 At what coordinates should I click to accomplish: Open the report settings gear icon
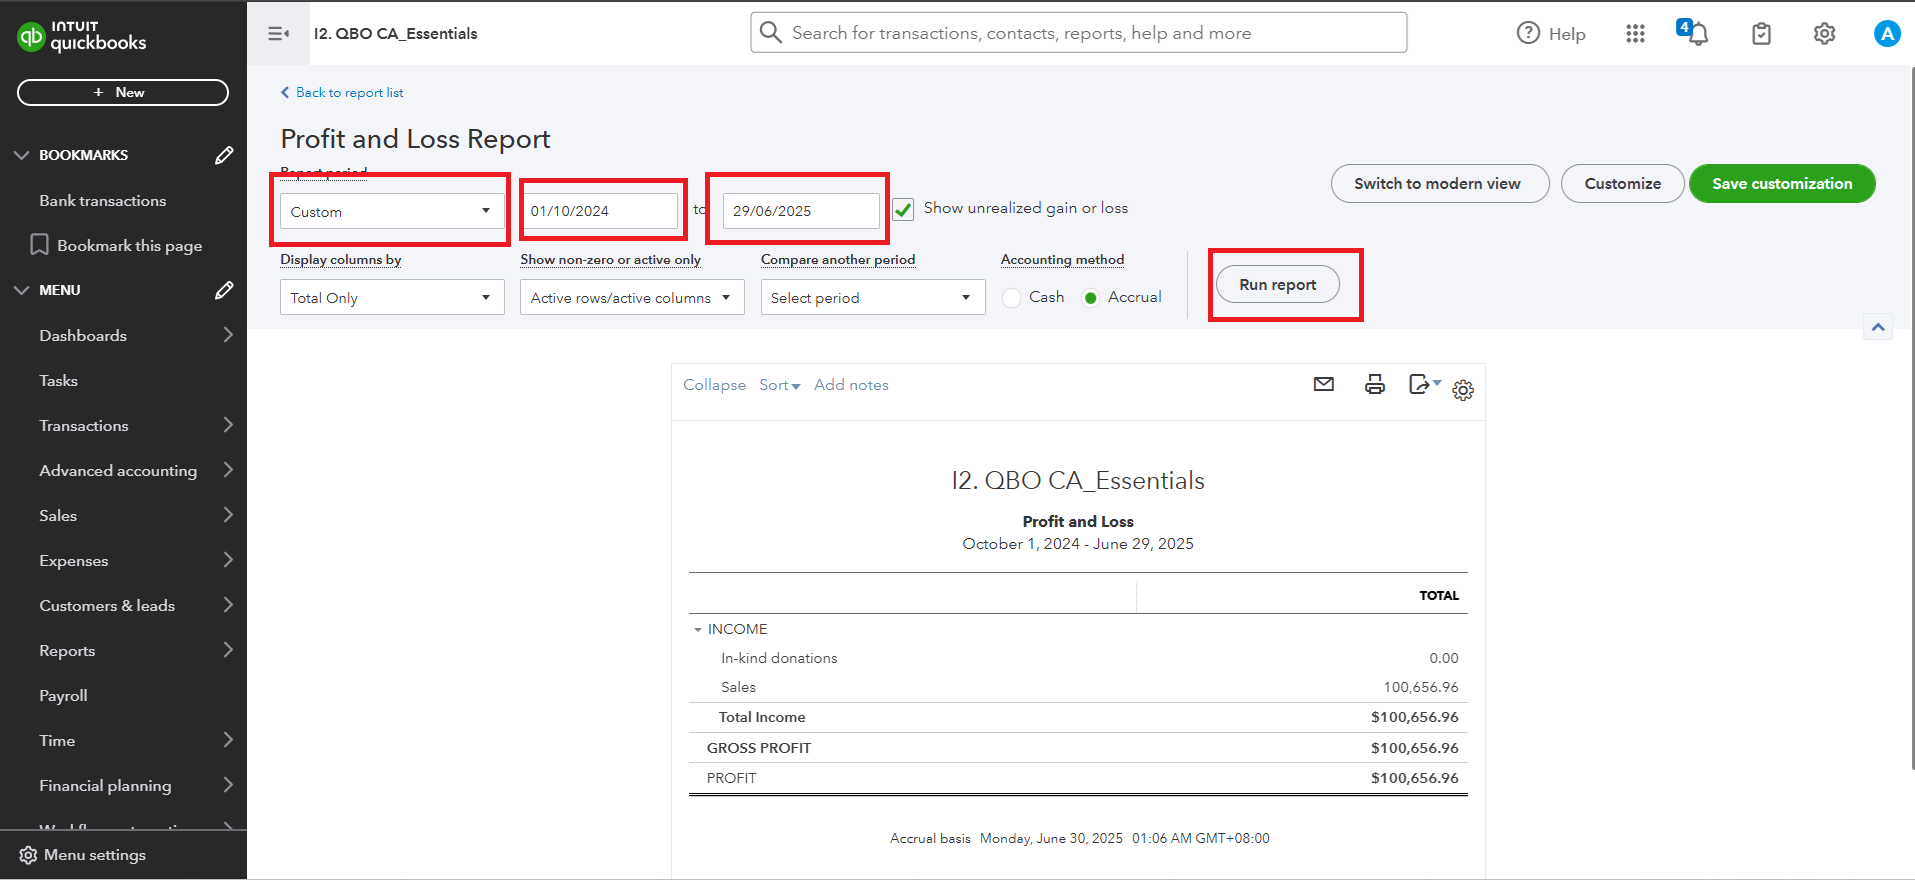click(x=1463, y=390)
